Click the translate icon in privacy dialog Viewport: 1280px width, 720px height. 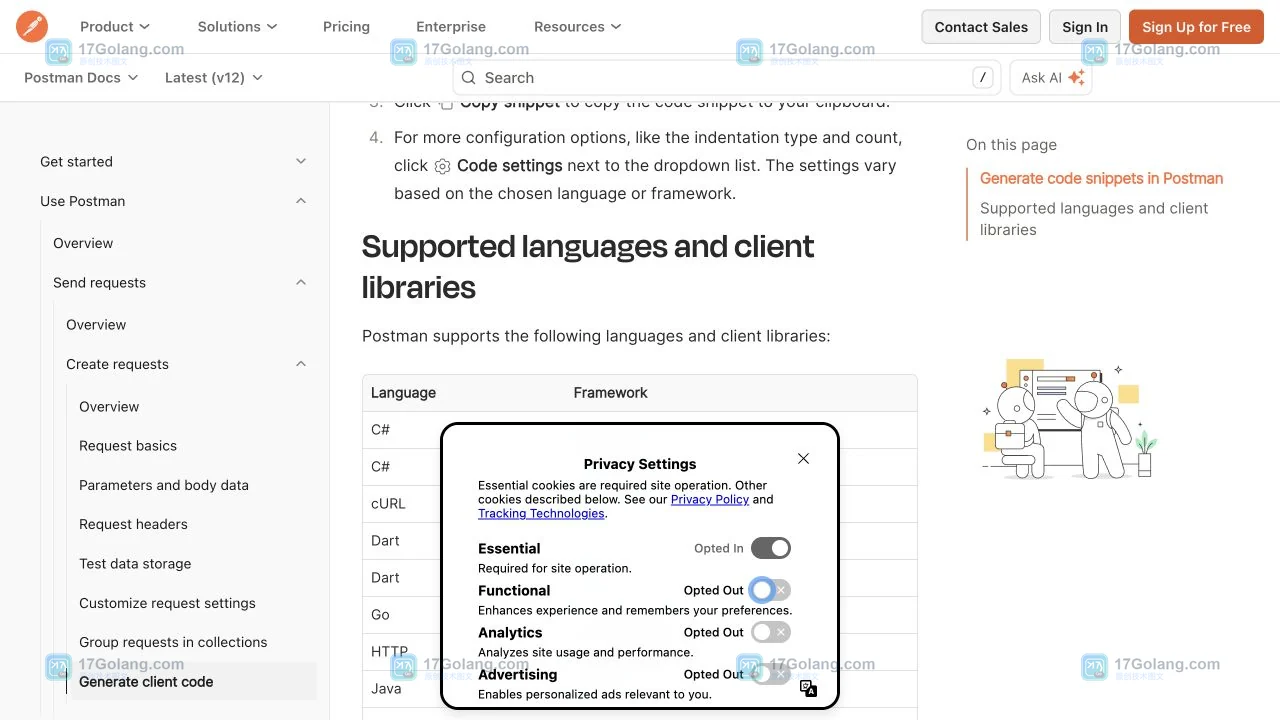pyautogui.click(x=809, y=688)
